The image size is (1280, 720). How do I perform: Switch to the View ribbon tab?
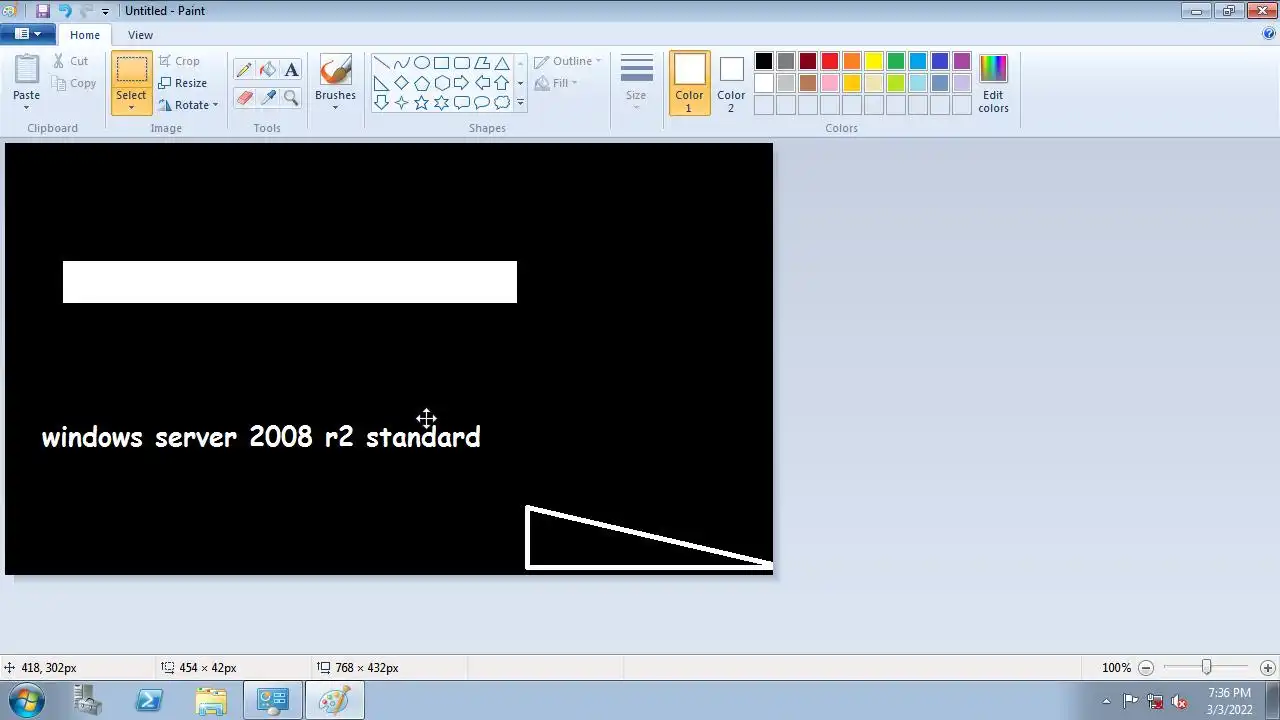140,35
